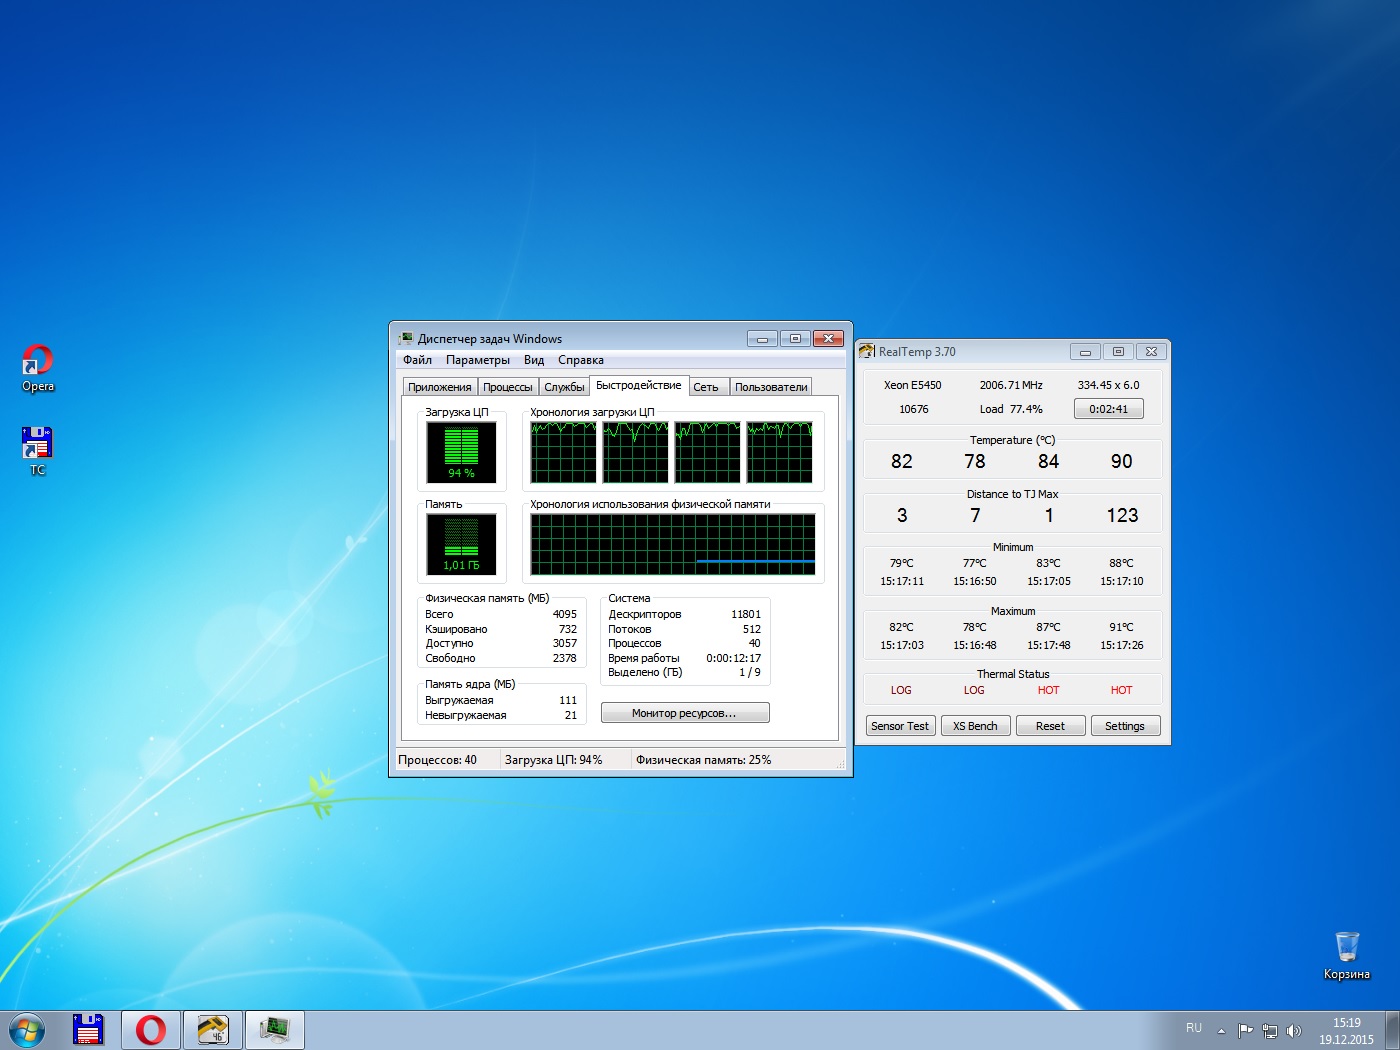Click the RU language indicator in tray
The image size is (1400, 1050).
1194,1028
